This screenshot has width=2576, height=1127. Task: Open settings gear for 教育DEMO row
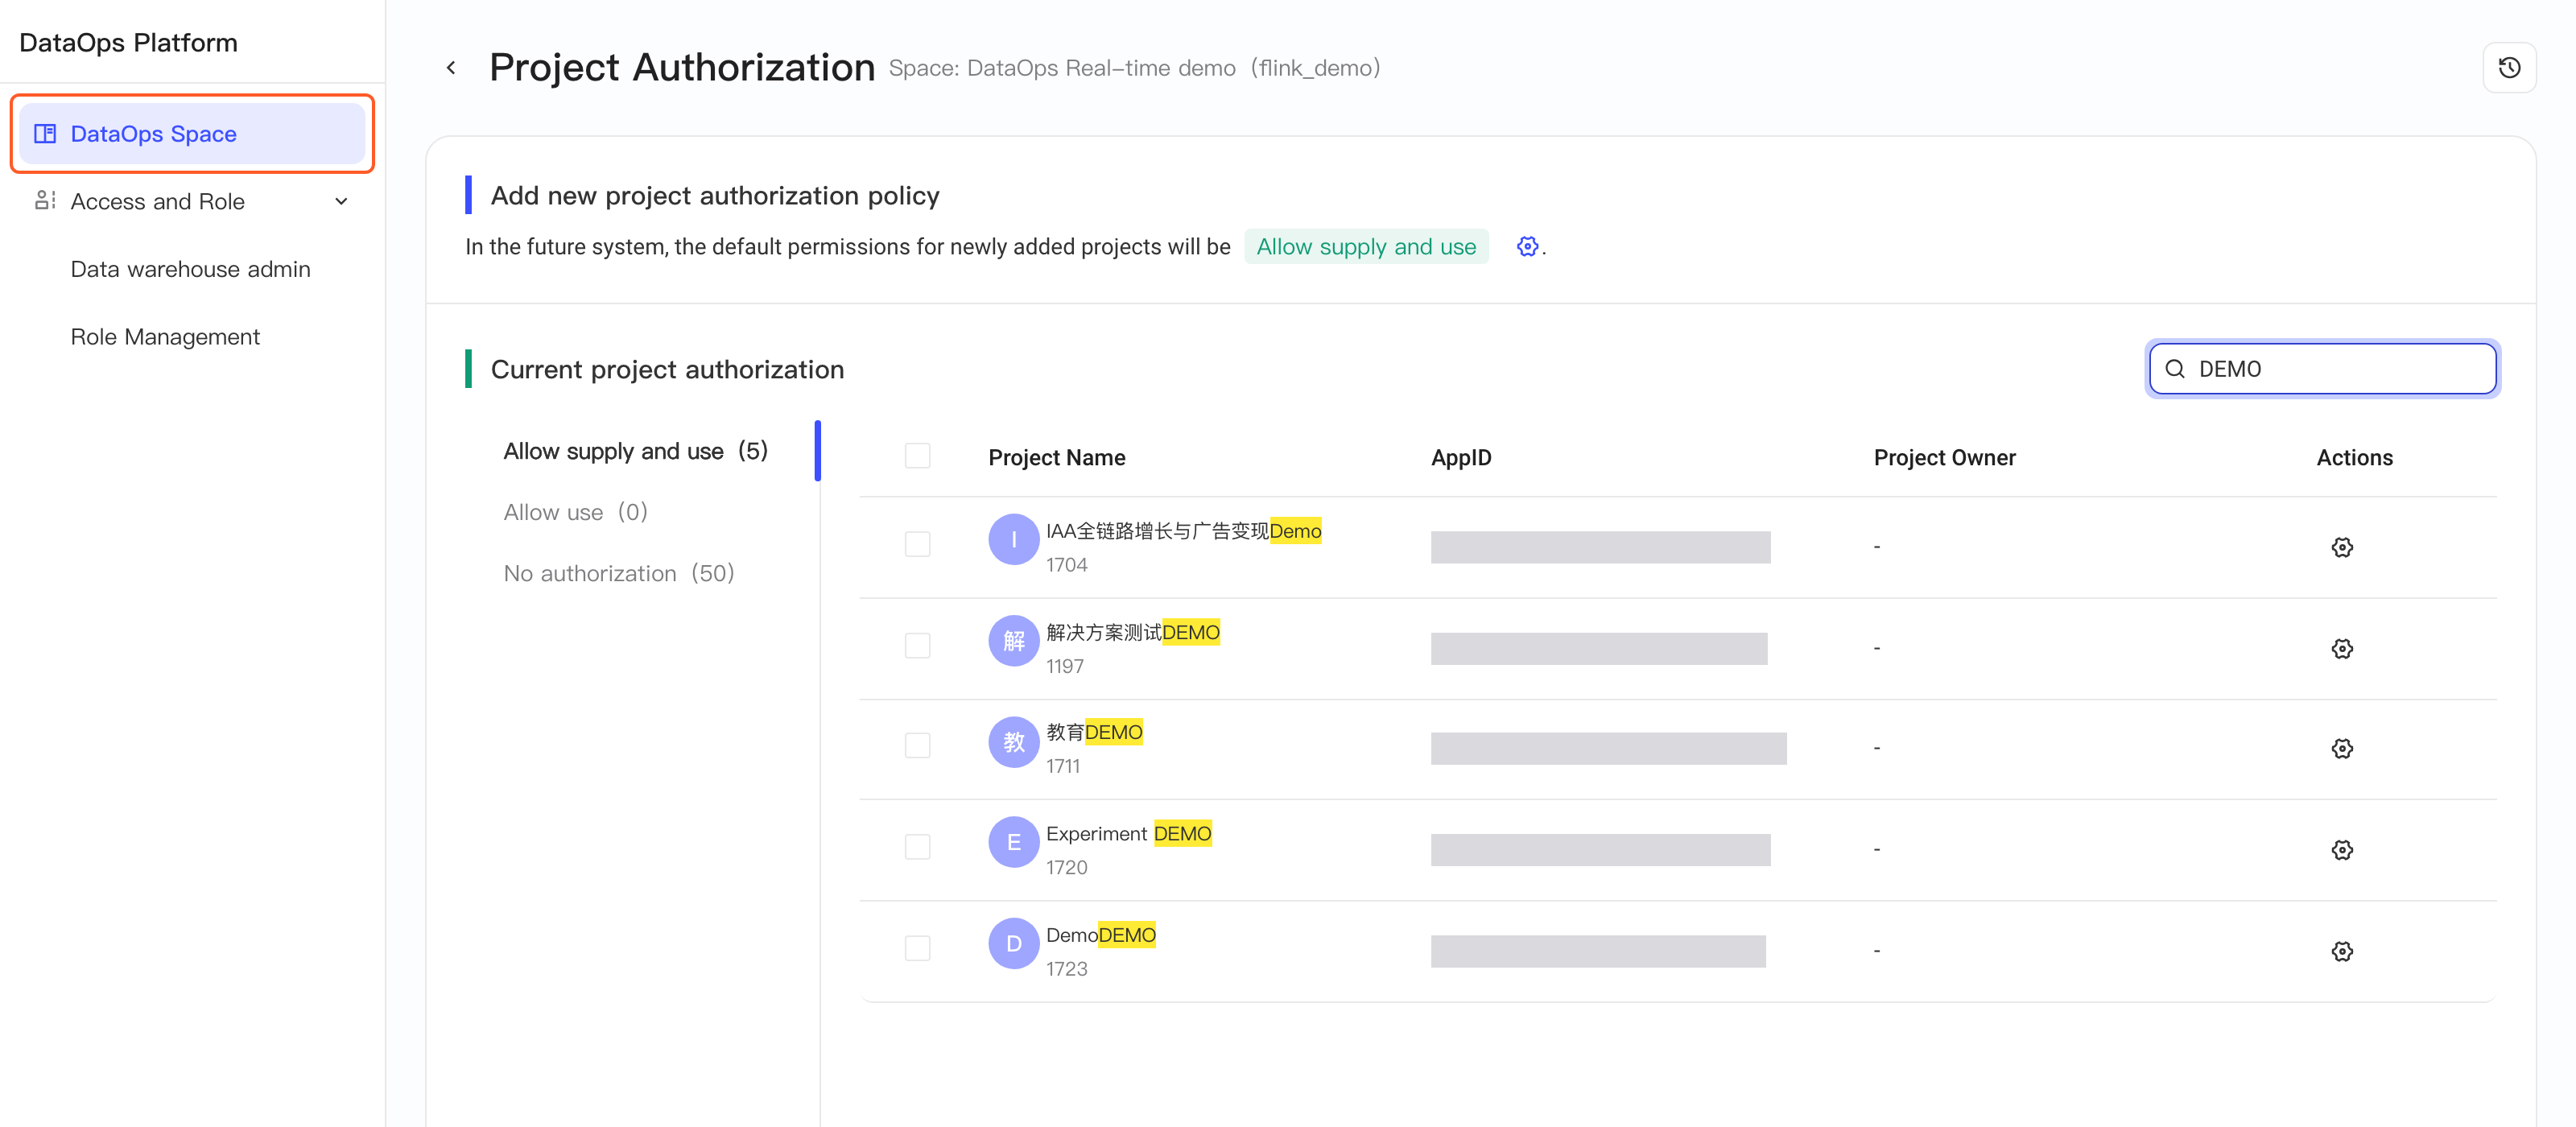2342,748
